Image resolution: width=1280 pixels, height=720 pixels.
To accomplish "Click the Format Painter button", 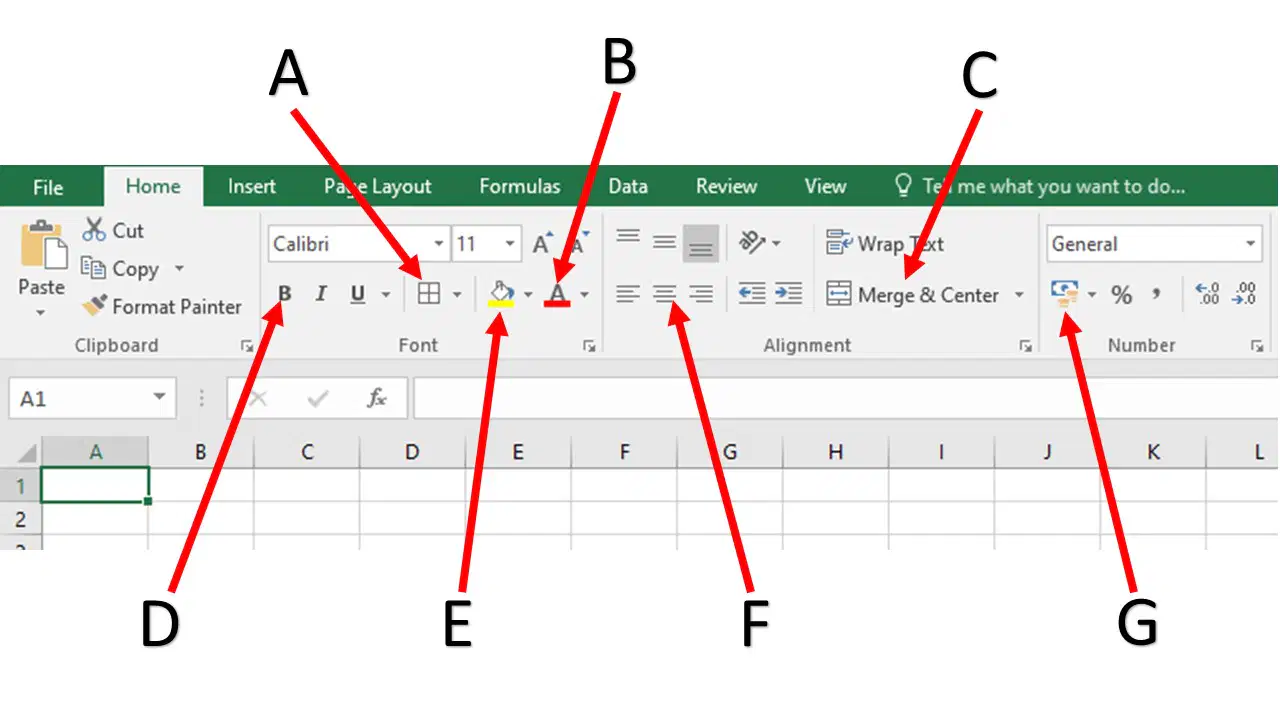I will tap(162, 307).
